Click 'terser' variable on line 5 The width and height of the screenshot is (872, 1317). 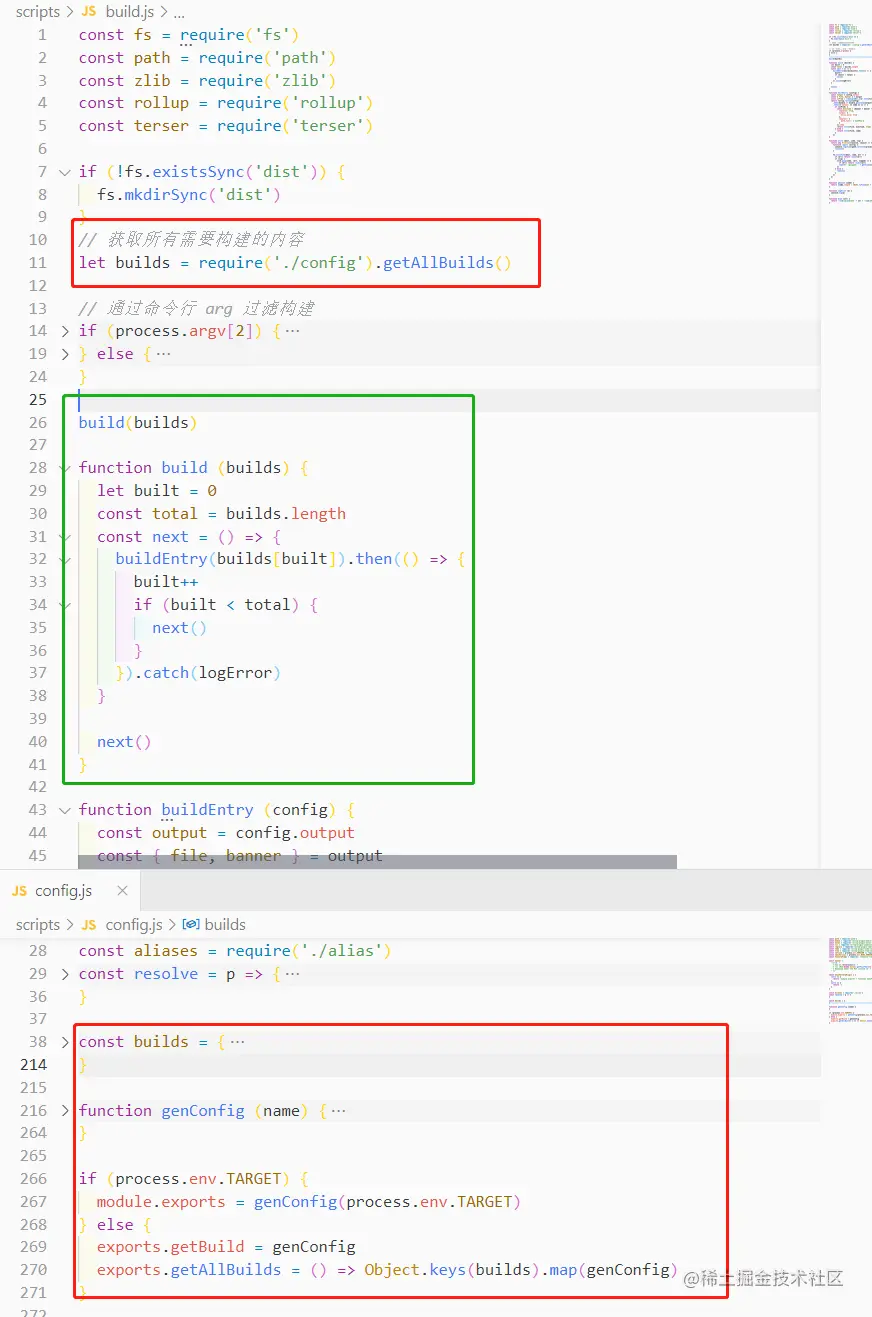tap(161, 126)
